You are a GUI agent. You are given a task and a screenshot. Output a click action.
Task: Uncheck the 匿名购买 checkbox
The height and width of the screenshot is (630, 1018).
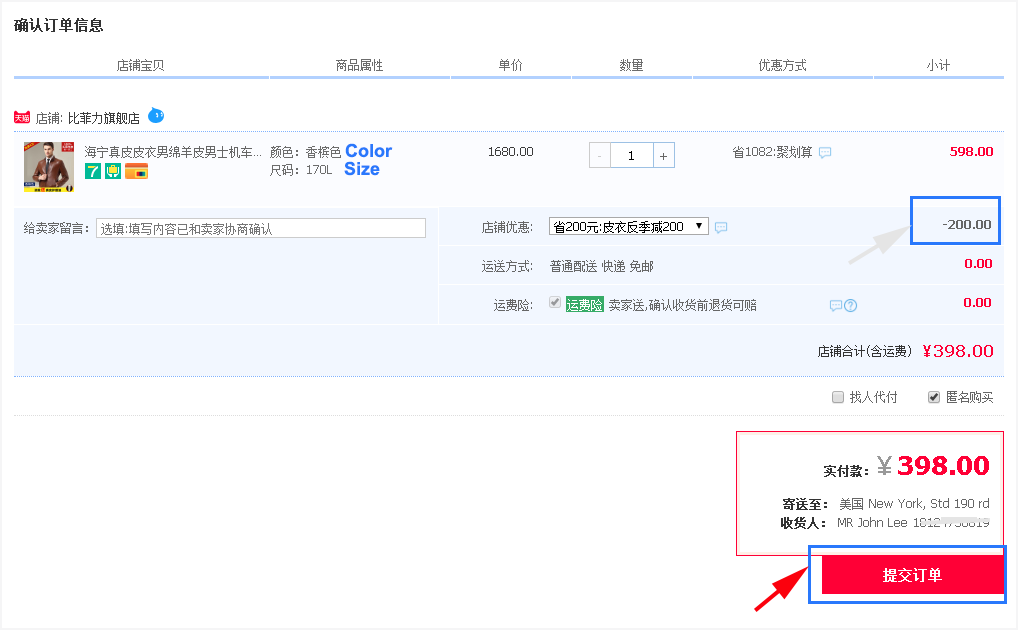point(934,397)
